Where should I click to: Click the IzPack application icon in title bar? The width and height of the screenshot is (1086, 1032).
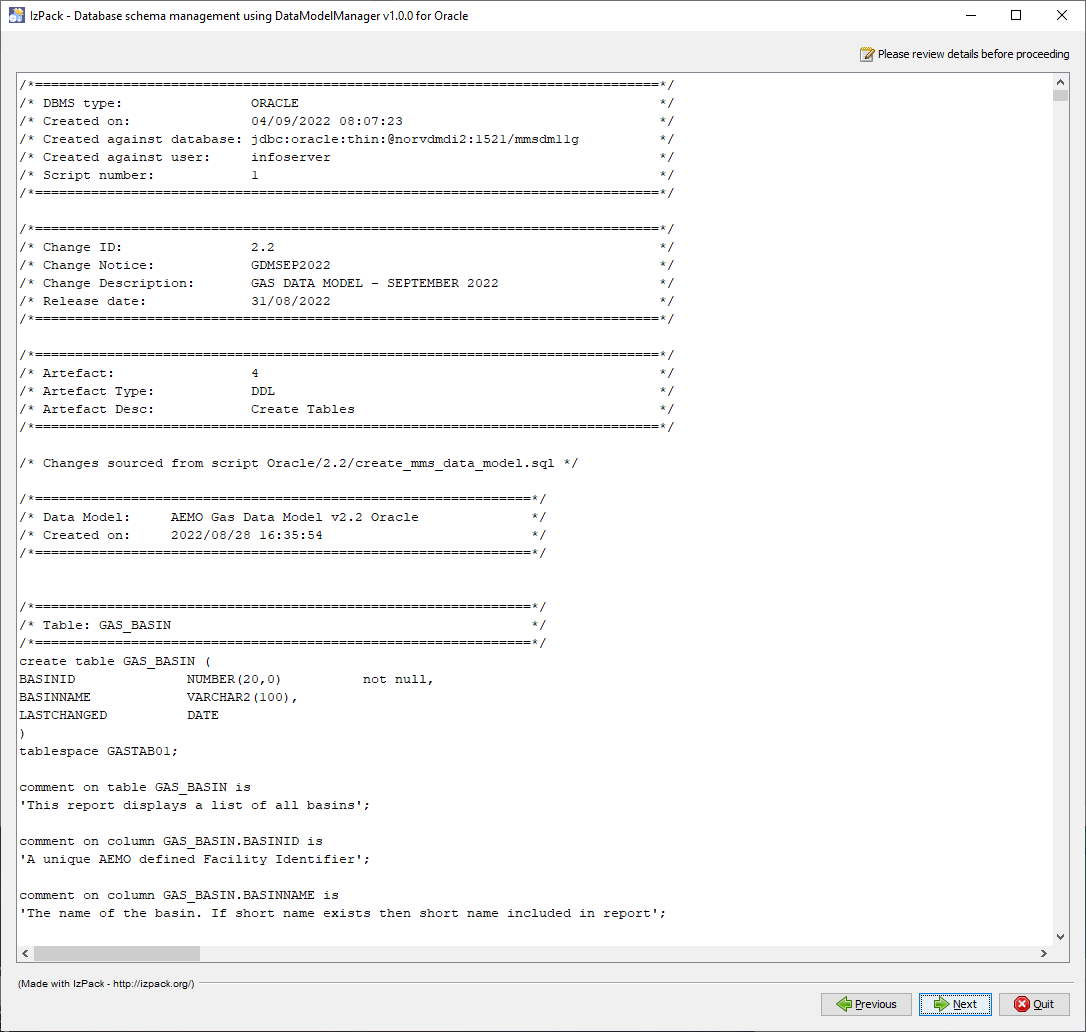pos(17,15)
